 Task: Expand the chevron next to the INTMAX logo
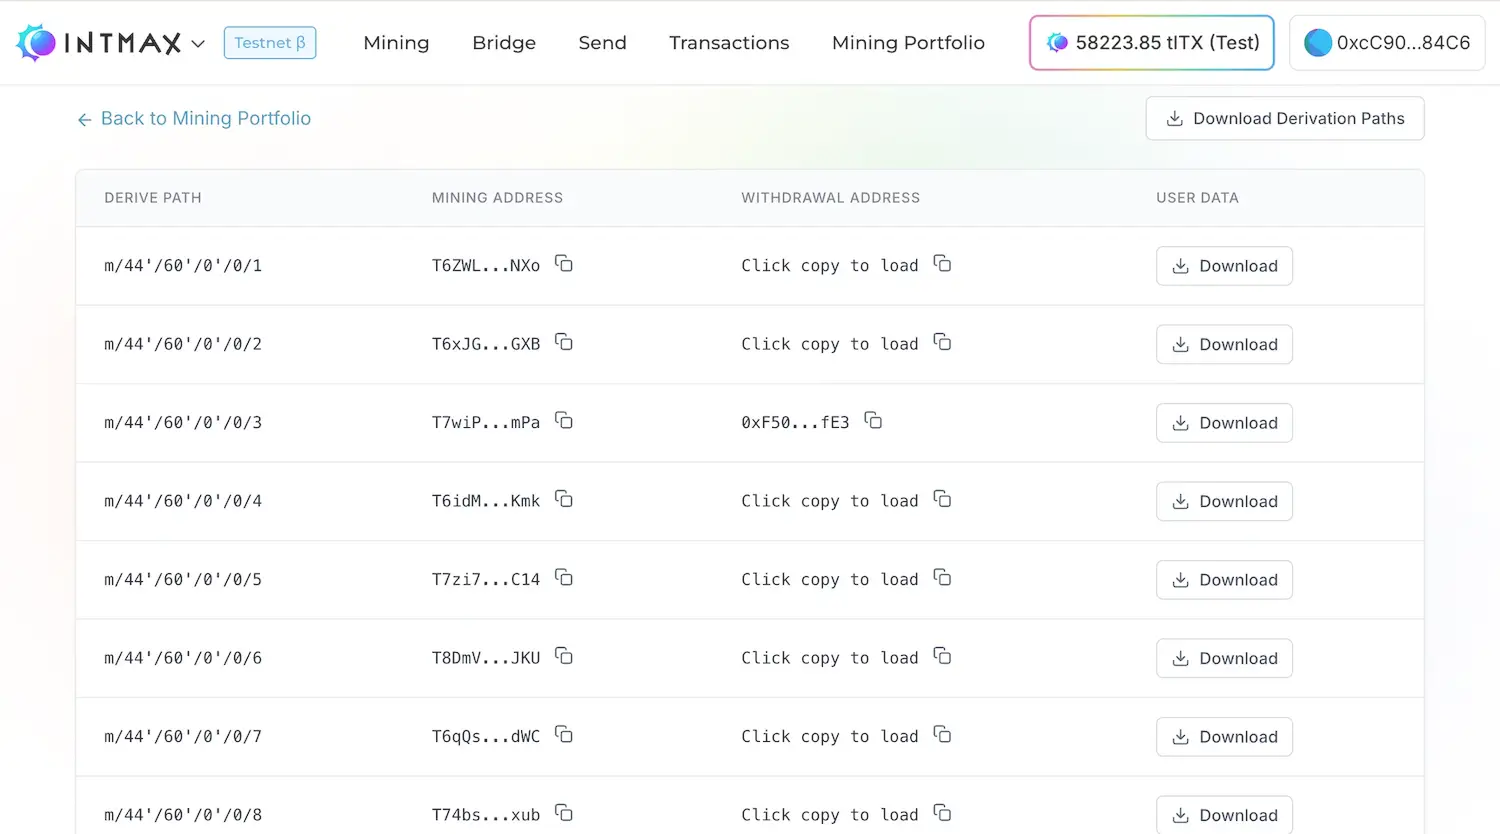pos(198,44)
